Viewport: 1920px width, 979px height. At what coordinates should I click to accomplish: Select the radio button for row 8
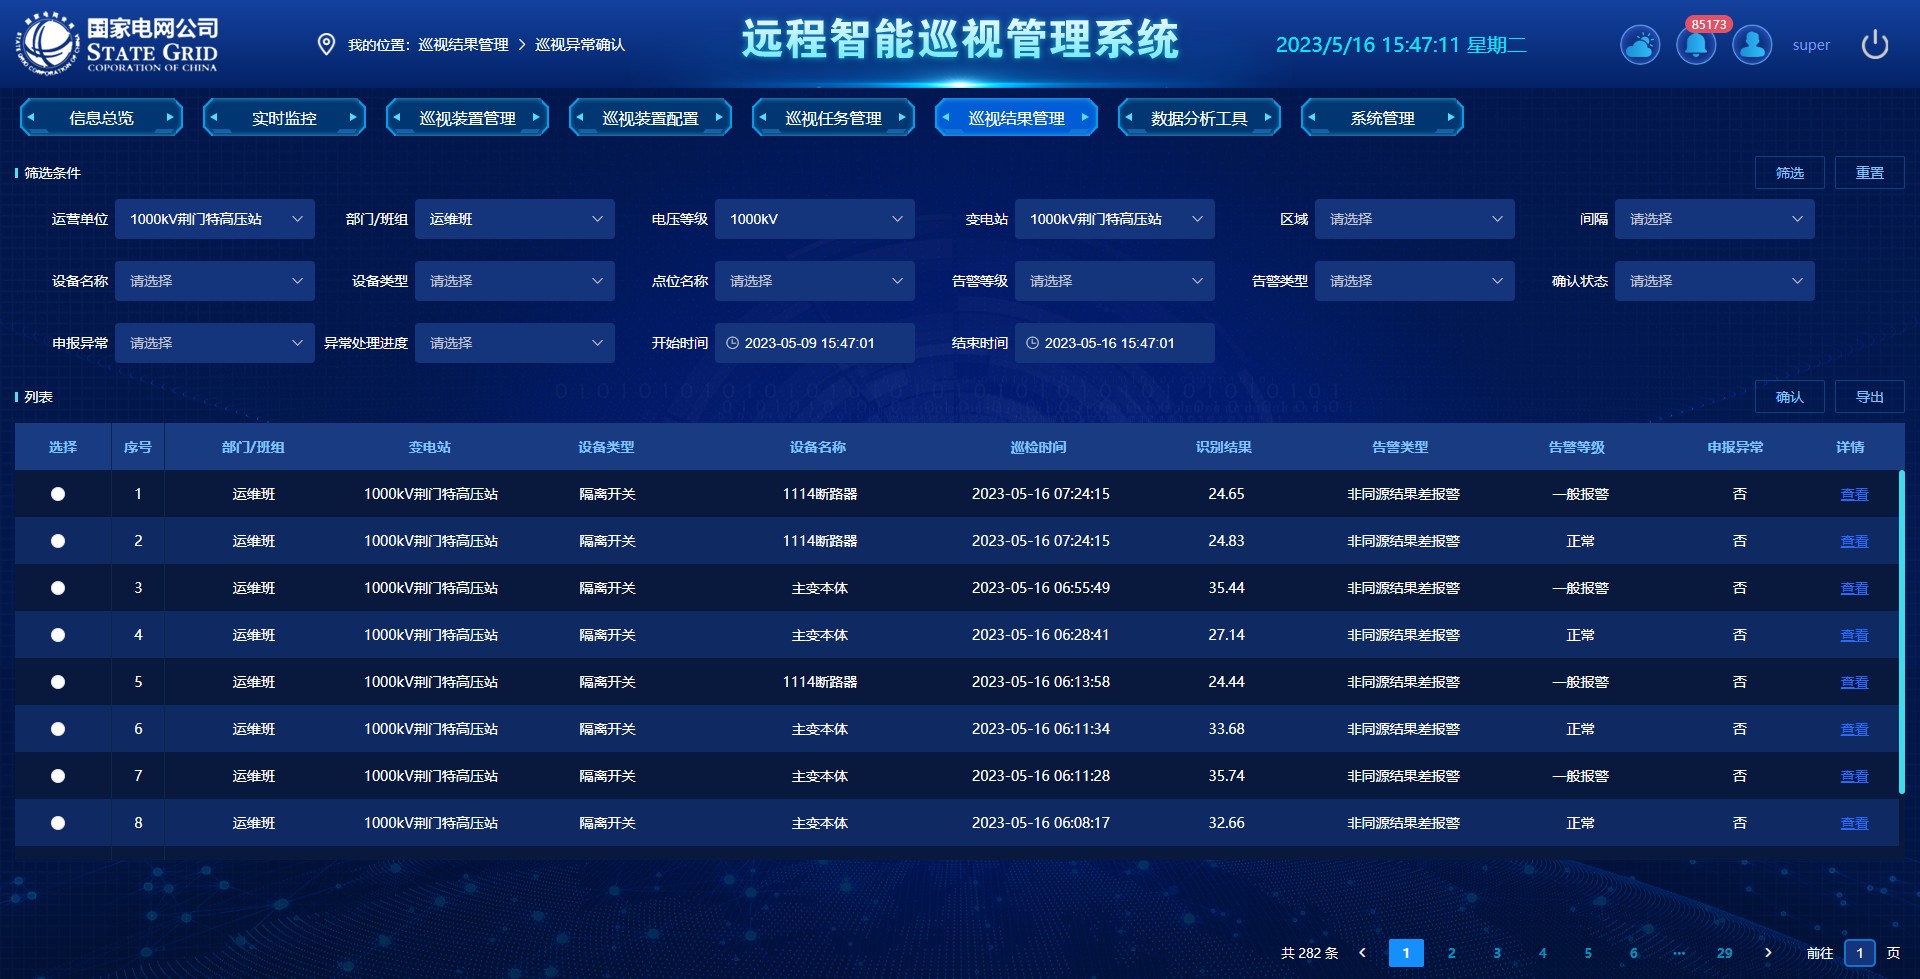pos(58,823)
